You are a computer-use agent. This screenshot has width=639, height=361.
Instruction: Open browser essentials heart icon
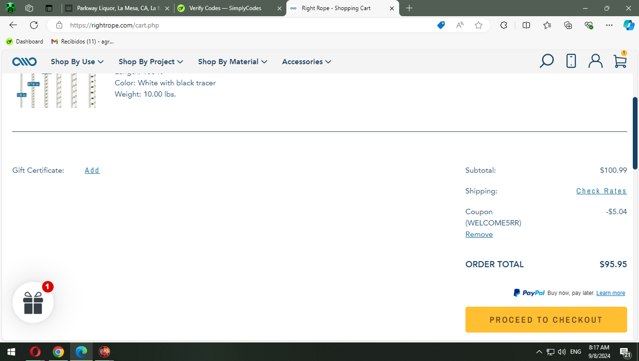point(588,25)
